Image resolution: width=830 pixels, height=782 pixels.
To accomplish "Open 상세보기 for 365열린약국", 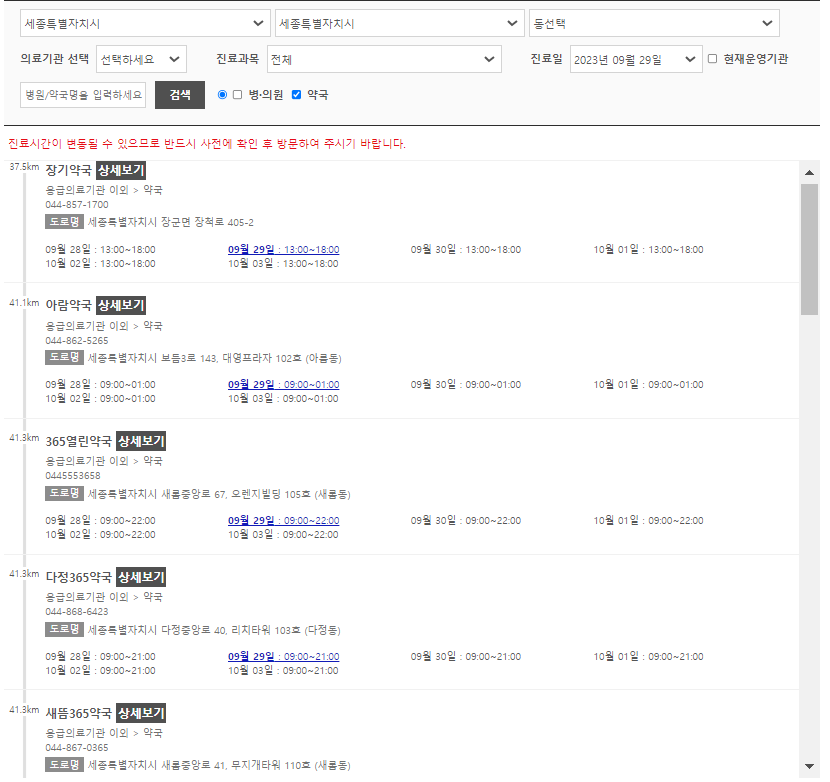I will [x=141, y=441].
